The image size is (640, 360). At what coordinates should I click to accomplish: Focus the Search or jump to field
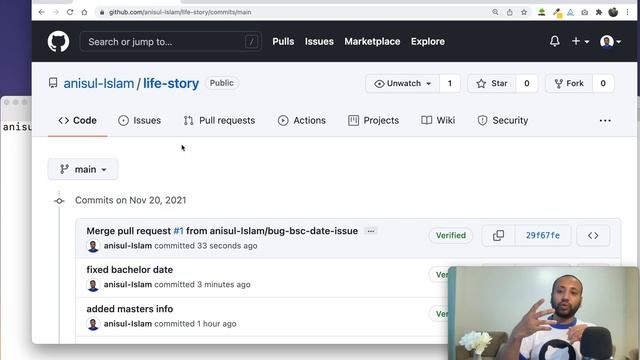[x=171, y=42]
